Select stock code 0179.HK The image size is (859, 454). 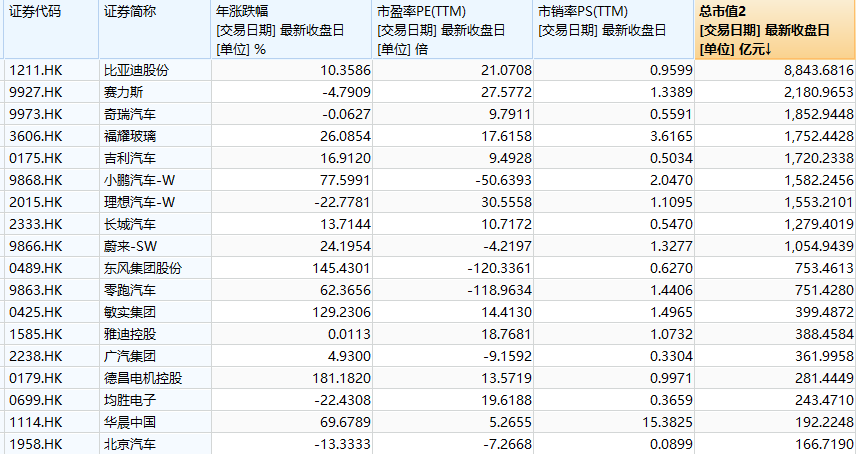(36, 378)
